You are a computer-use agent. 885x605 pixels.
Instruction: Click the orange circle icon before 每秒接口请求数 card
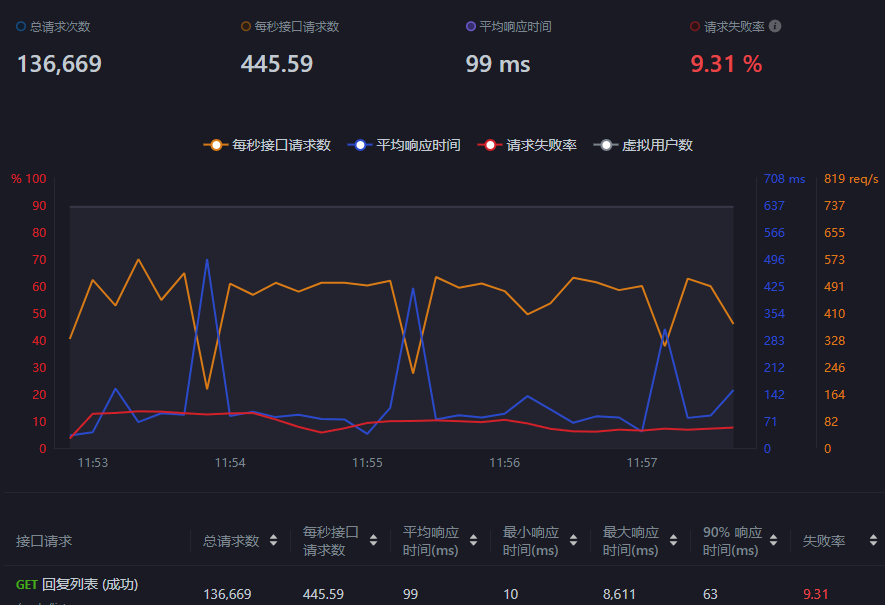coord(246,27)
